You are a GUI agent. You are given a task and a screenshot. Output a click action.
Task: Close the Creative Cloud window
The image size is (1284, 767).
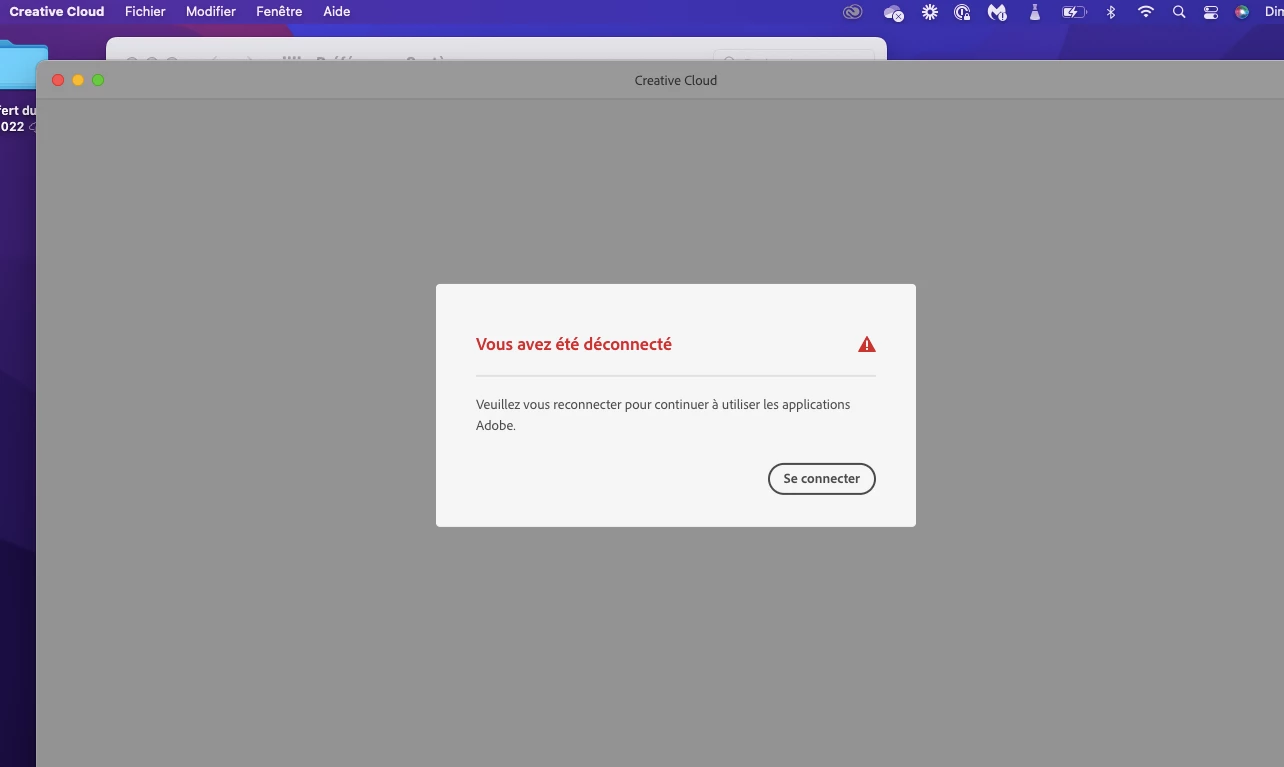coord(58,80)
